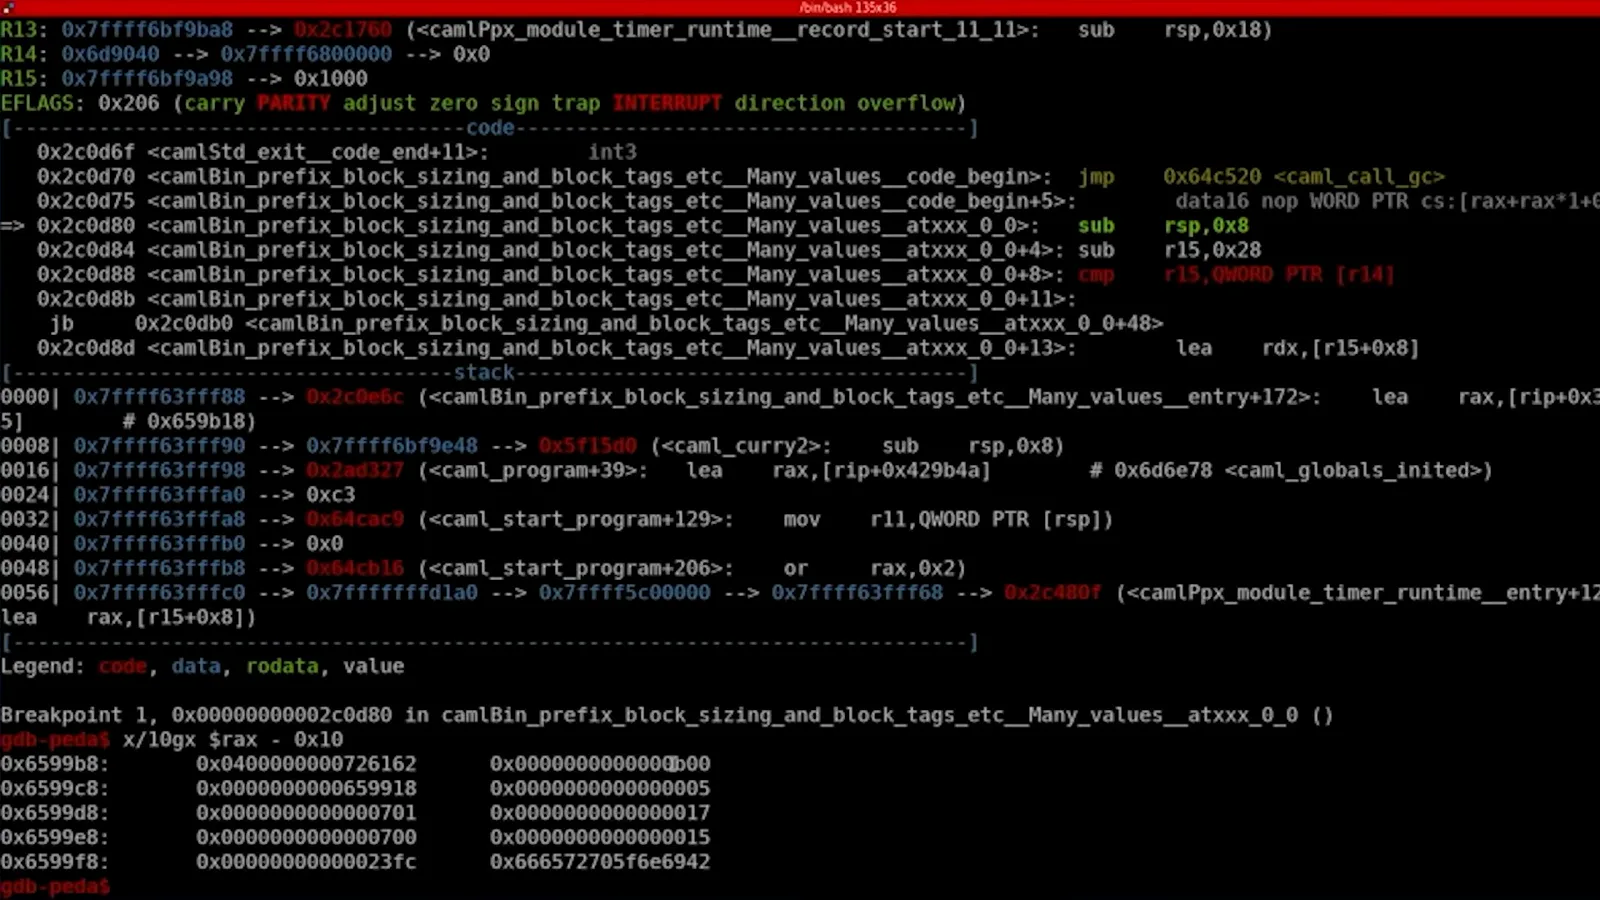Screen dimensions: 1600x900
Task: Click address 0x2c0d75 in code listing
Action: click(86, 201)
